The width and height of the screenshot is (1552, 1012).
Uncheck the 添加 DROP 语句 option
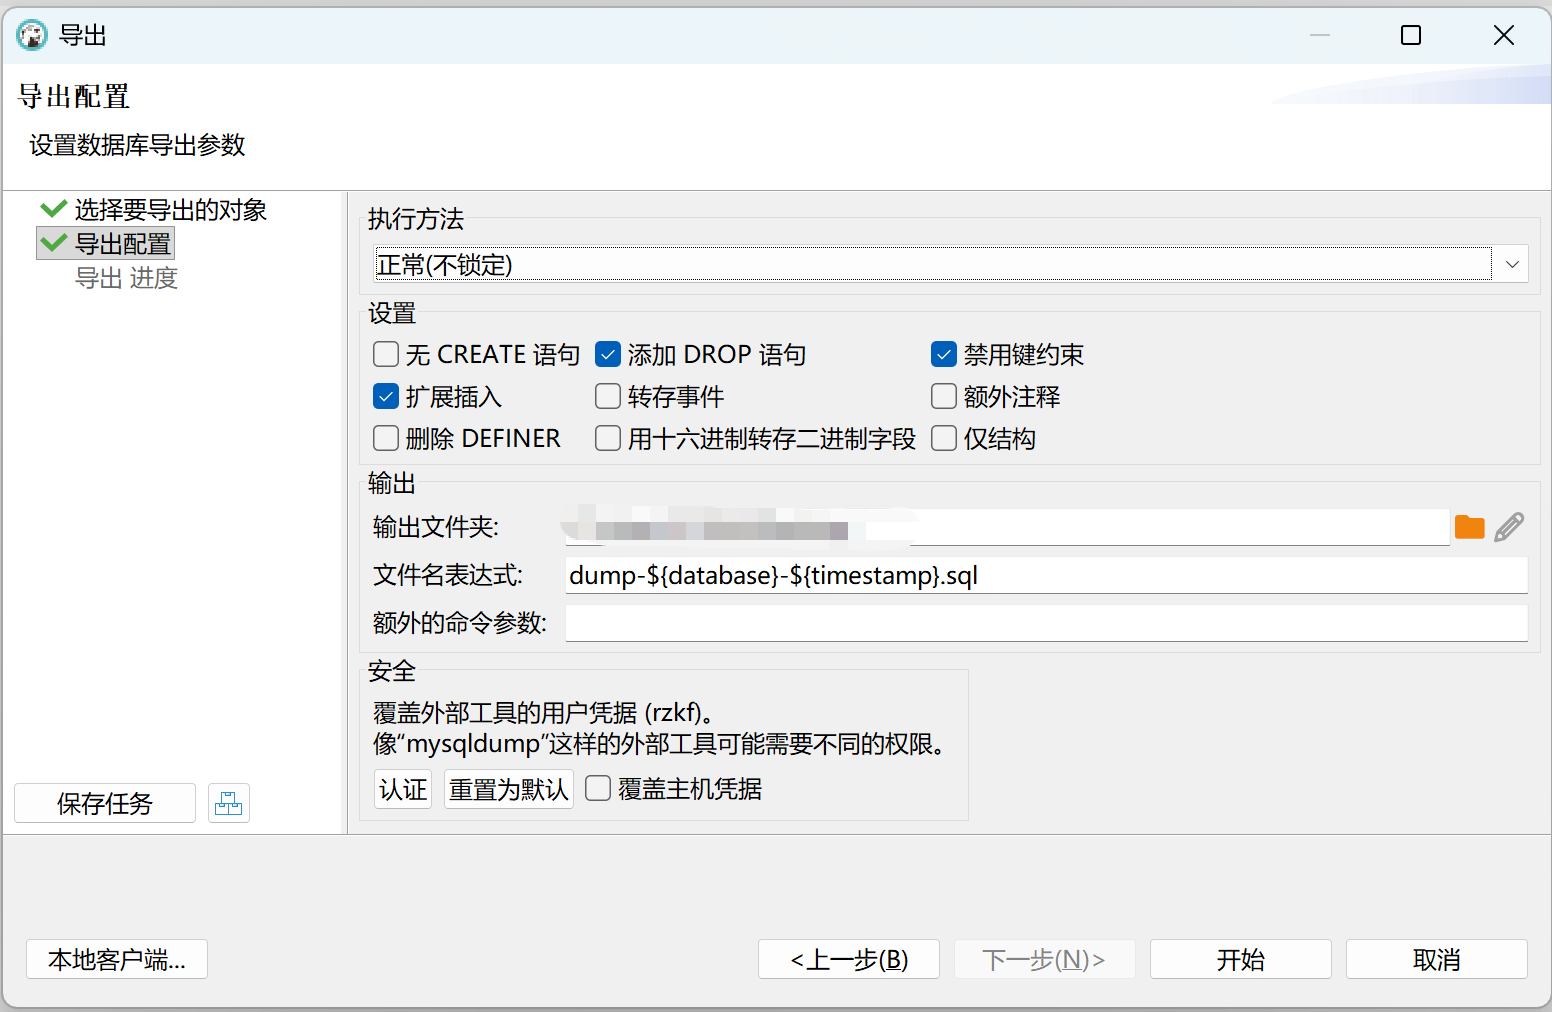(x=608, y=354)
